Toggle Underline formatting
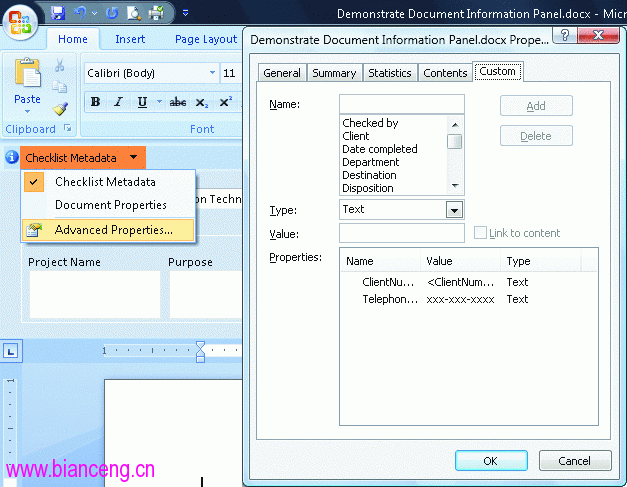 click(142, 102)
